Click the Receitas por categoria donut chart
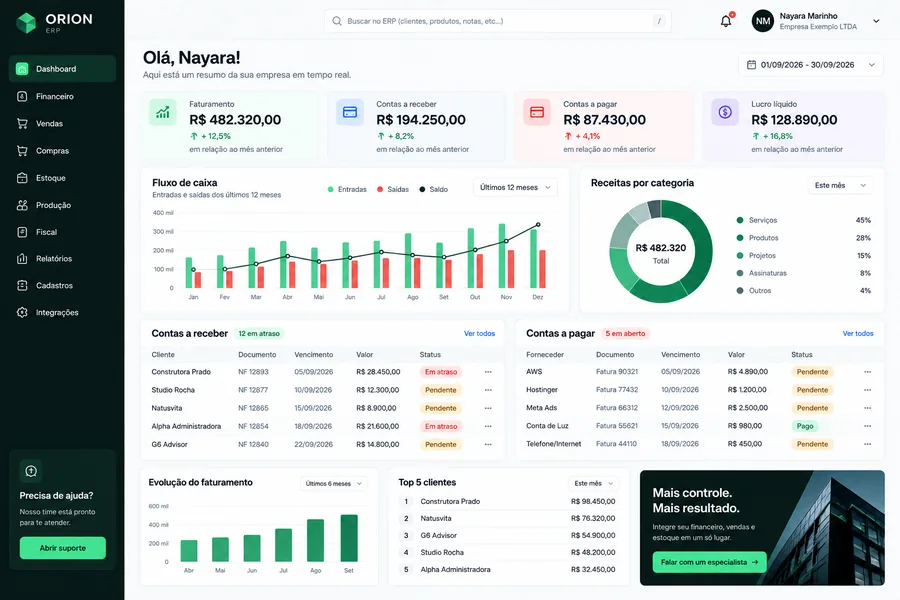Image resolution: width=900 pixels, height=600 pixels. [661, 251]
